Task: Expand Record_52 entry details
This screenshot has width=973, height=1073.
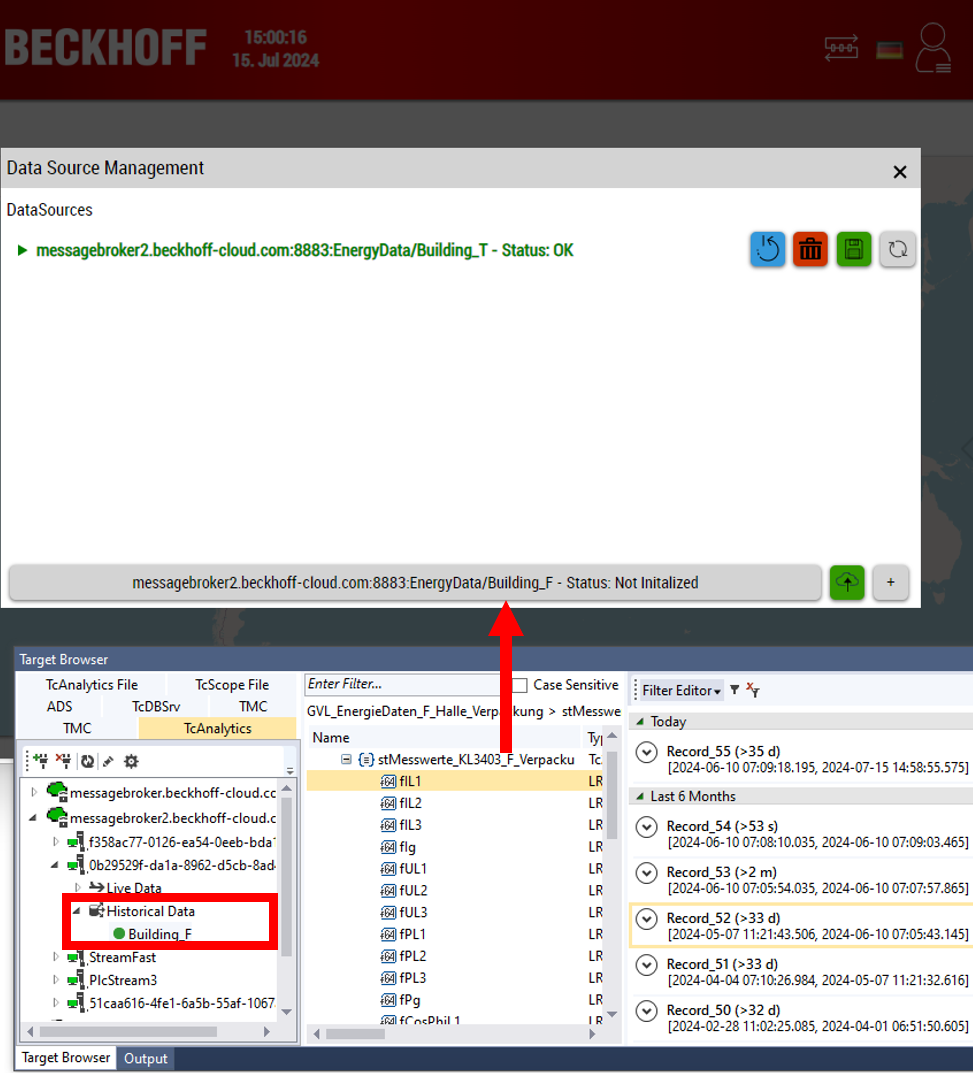Action: point(647,918)
